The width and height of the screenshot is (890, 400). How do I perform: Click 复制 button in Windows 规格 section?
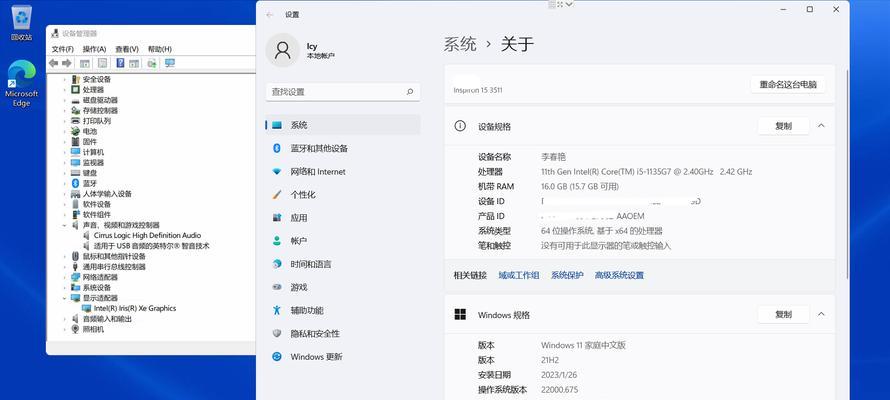783,314
